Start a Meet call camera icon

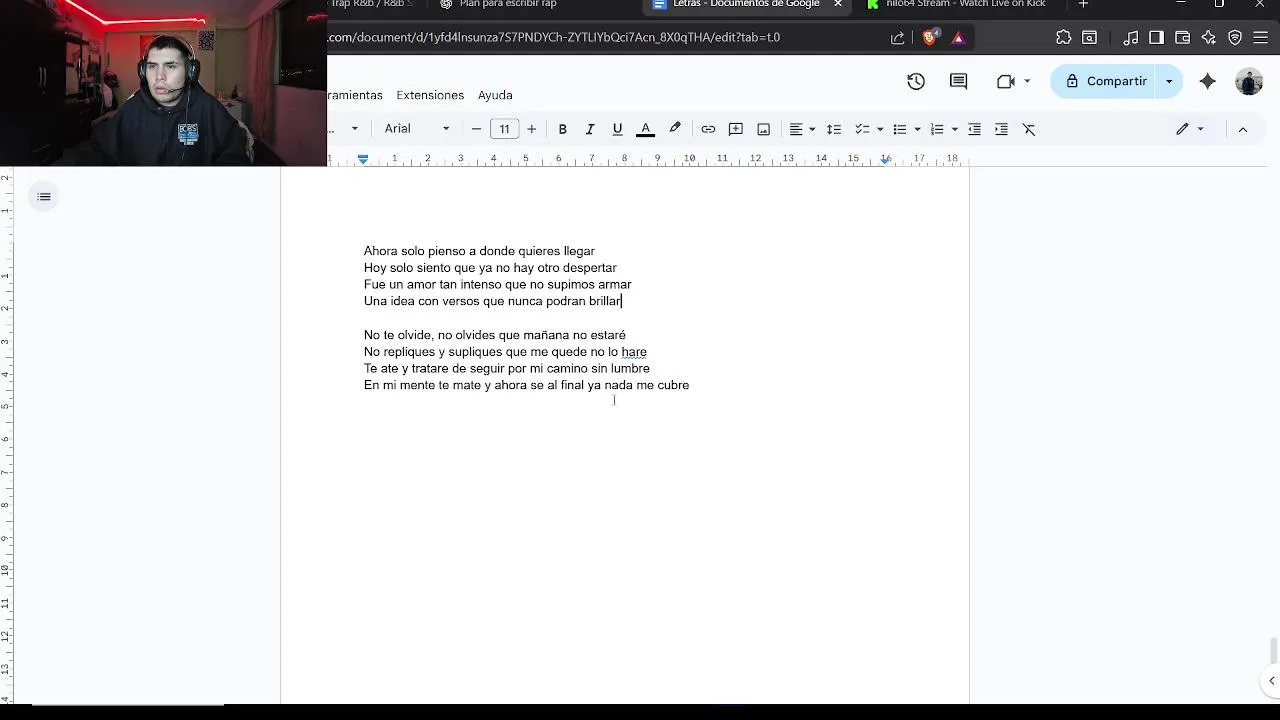1006,81
